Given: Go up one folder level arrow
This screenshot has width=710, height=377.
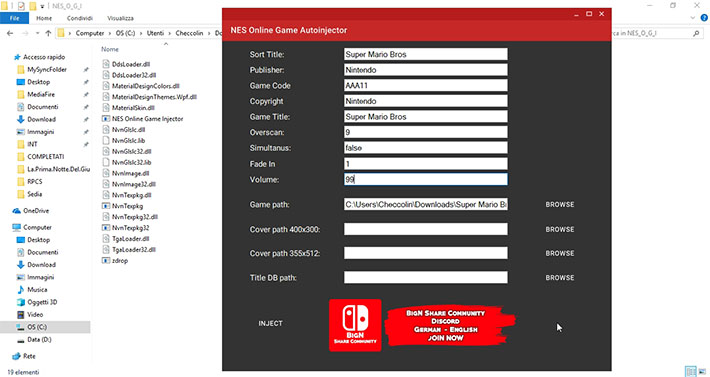Looking at the screenshot, I should click(x=48, y=33).
